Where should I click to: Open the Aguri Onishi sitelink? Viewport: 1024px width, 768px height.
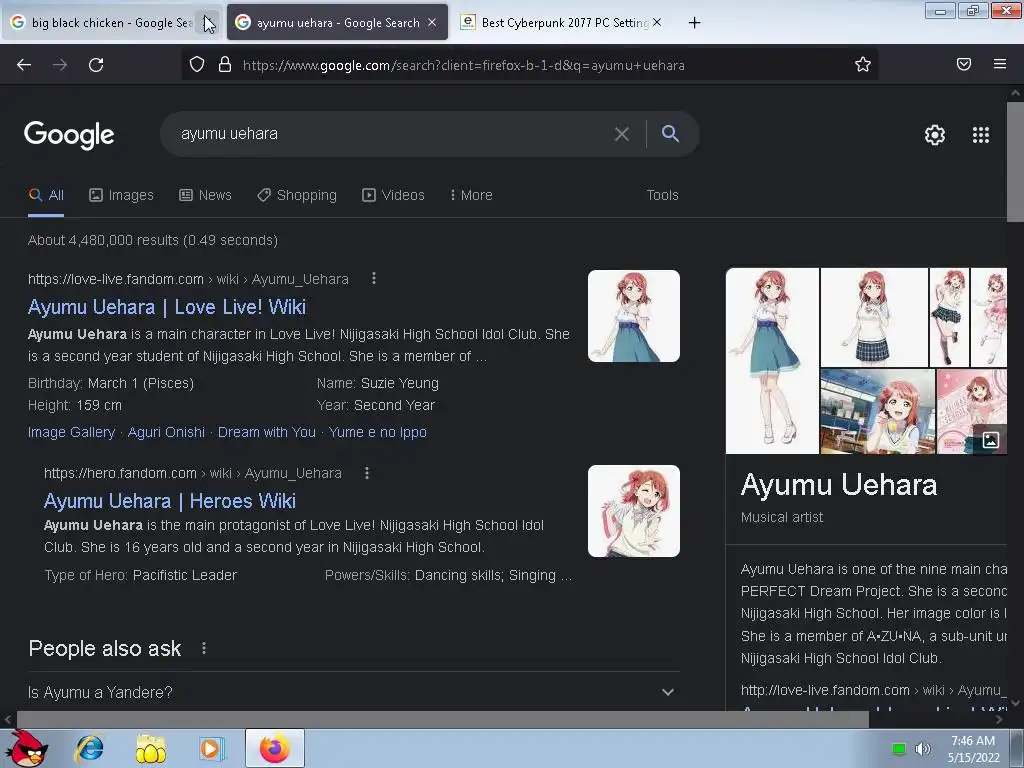(166, 432)
